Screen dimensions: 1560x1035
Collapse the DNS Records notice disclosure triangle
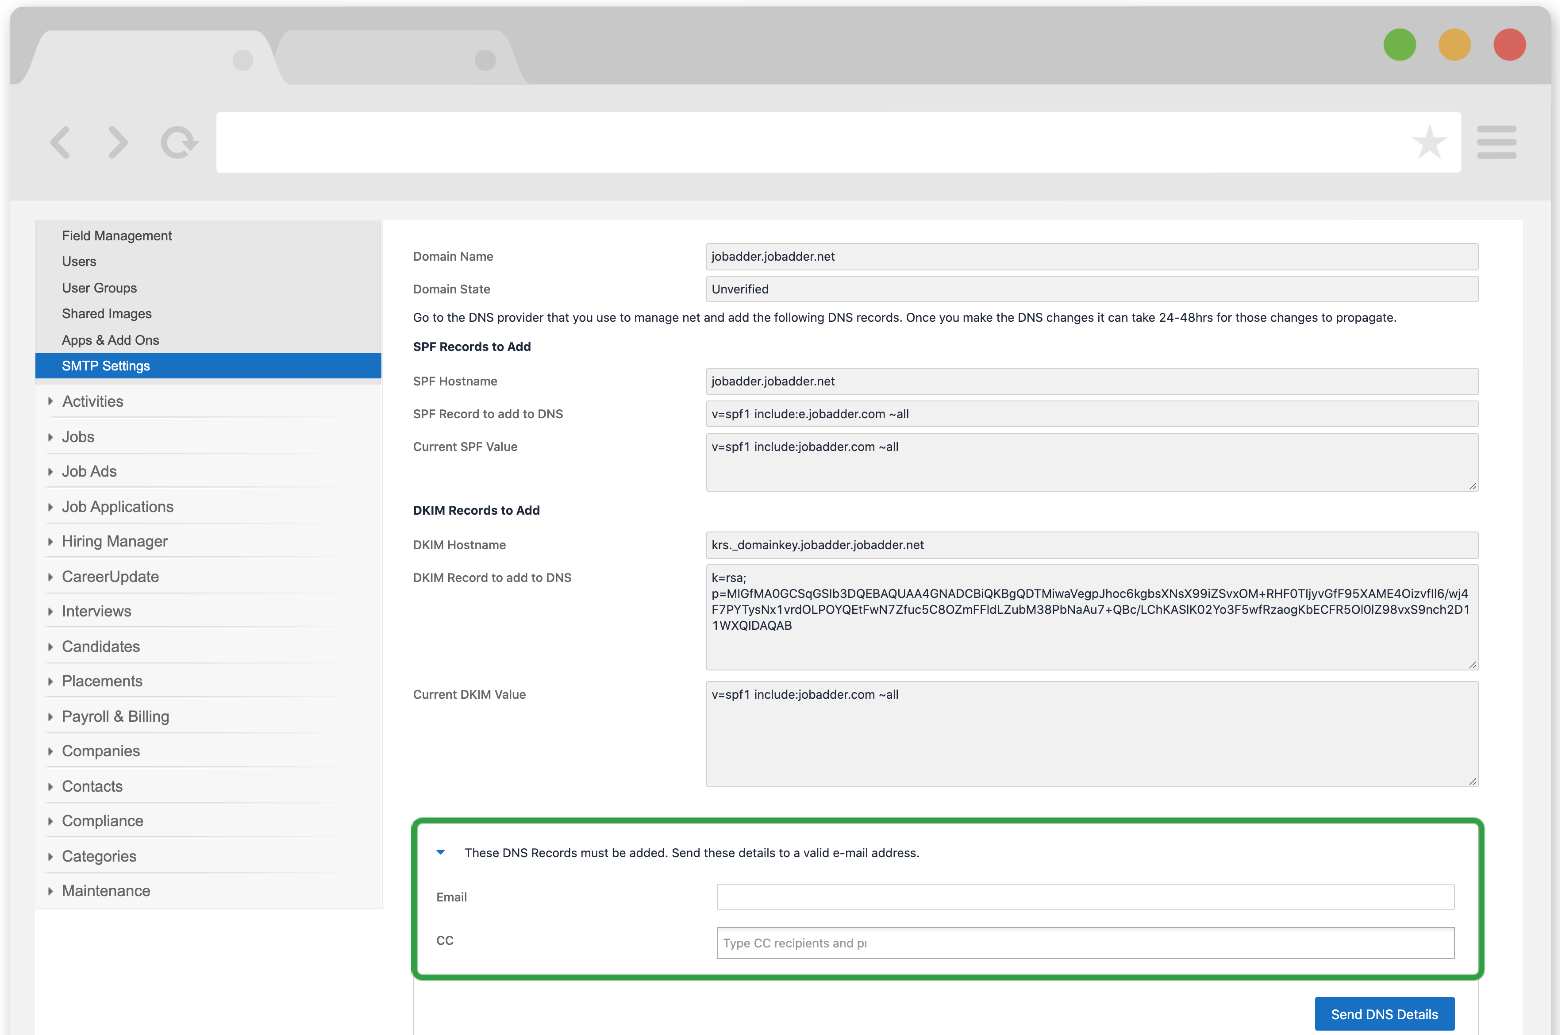pos(441,852)
